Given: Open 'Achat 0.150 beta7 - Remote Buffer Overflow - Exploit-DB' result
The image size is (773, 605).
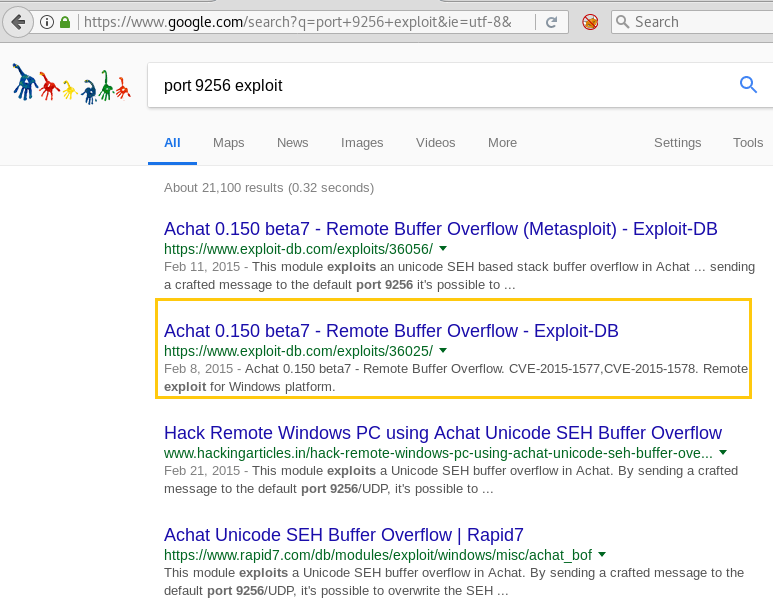Looking at the screenshot, I should click(391, 331).
